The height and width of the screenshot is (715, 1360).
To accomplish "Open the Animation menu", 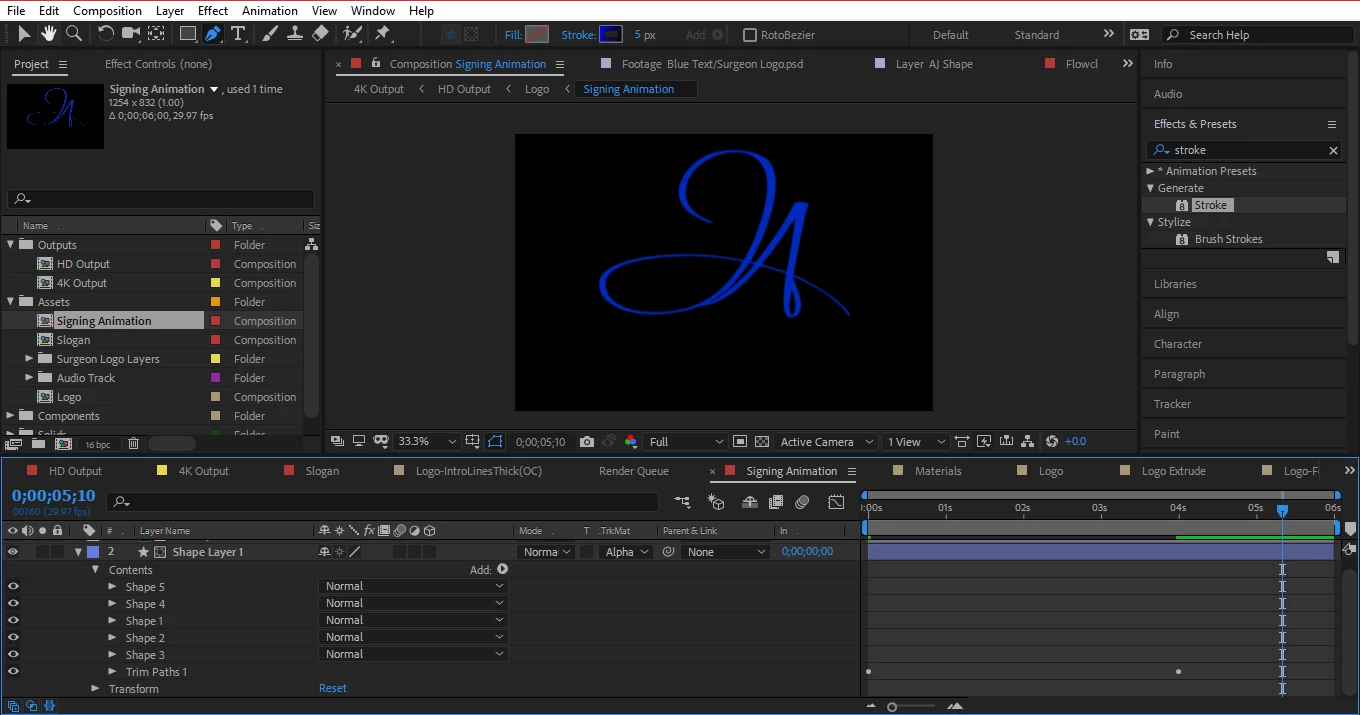I will pyautogui.click(x=270, y=11).
